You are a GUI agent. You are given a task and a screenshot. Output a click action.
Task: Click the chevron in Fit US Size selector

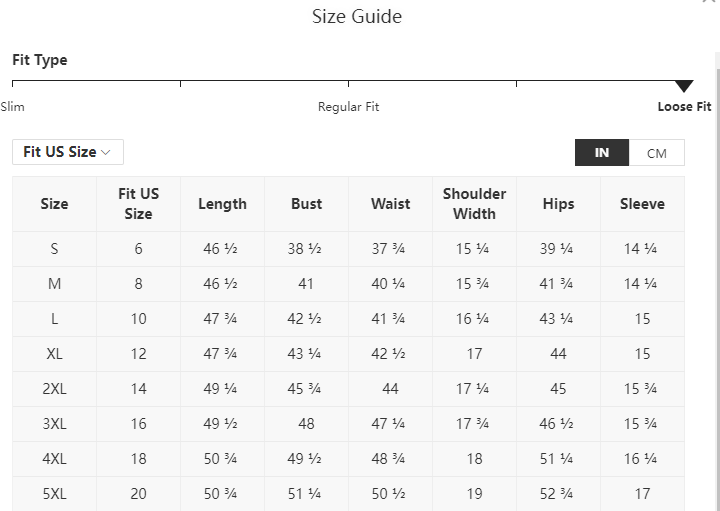(x=106, y=152)
